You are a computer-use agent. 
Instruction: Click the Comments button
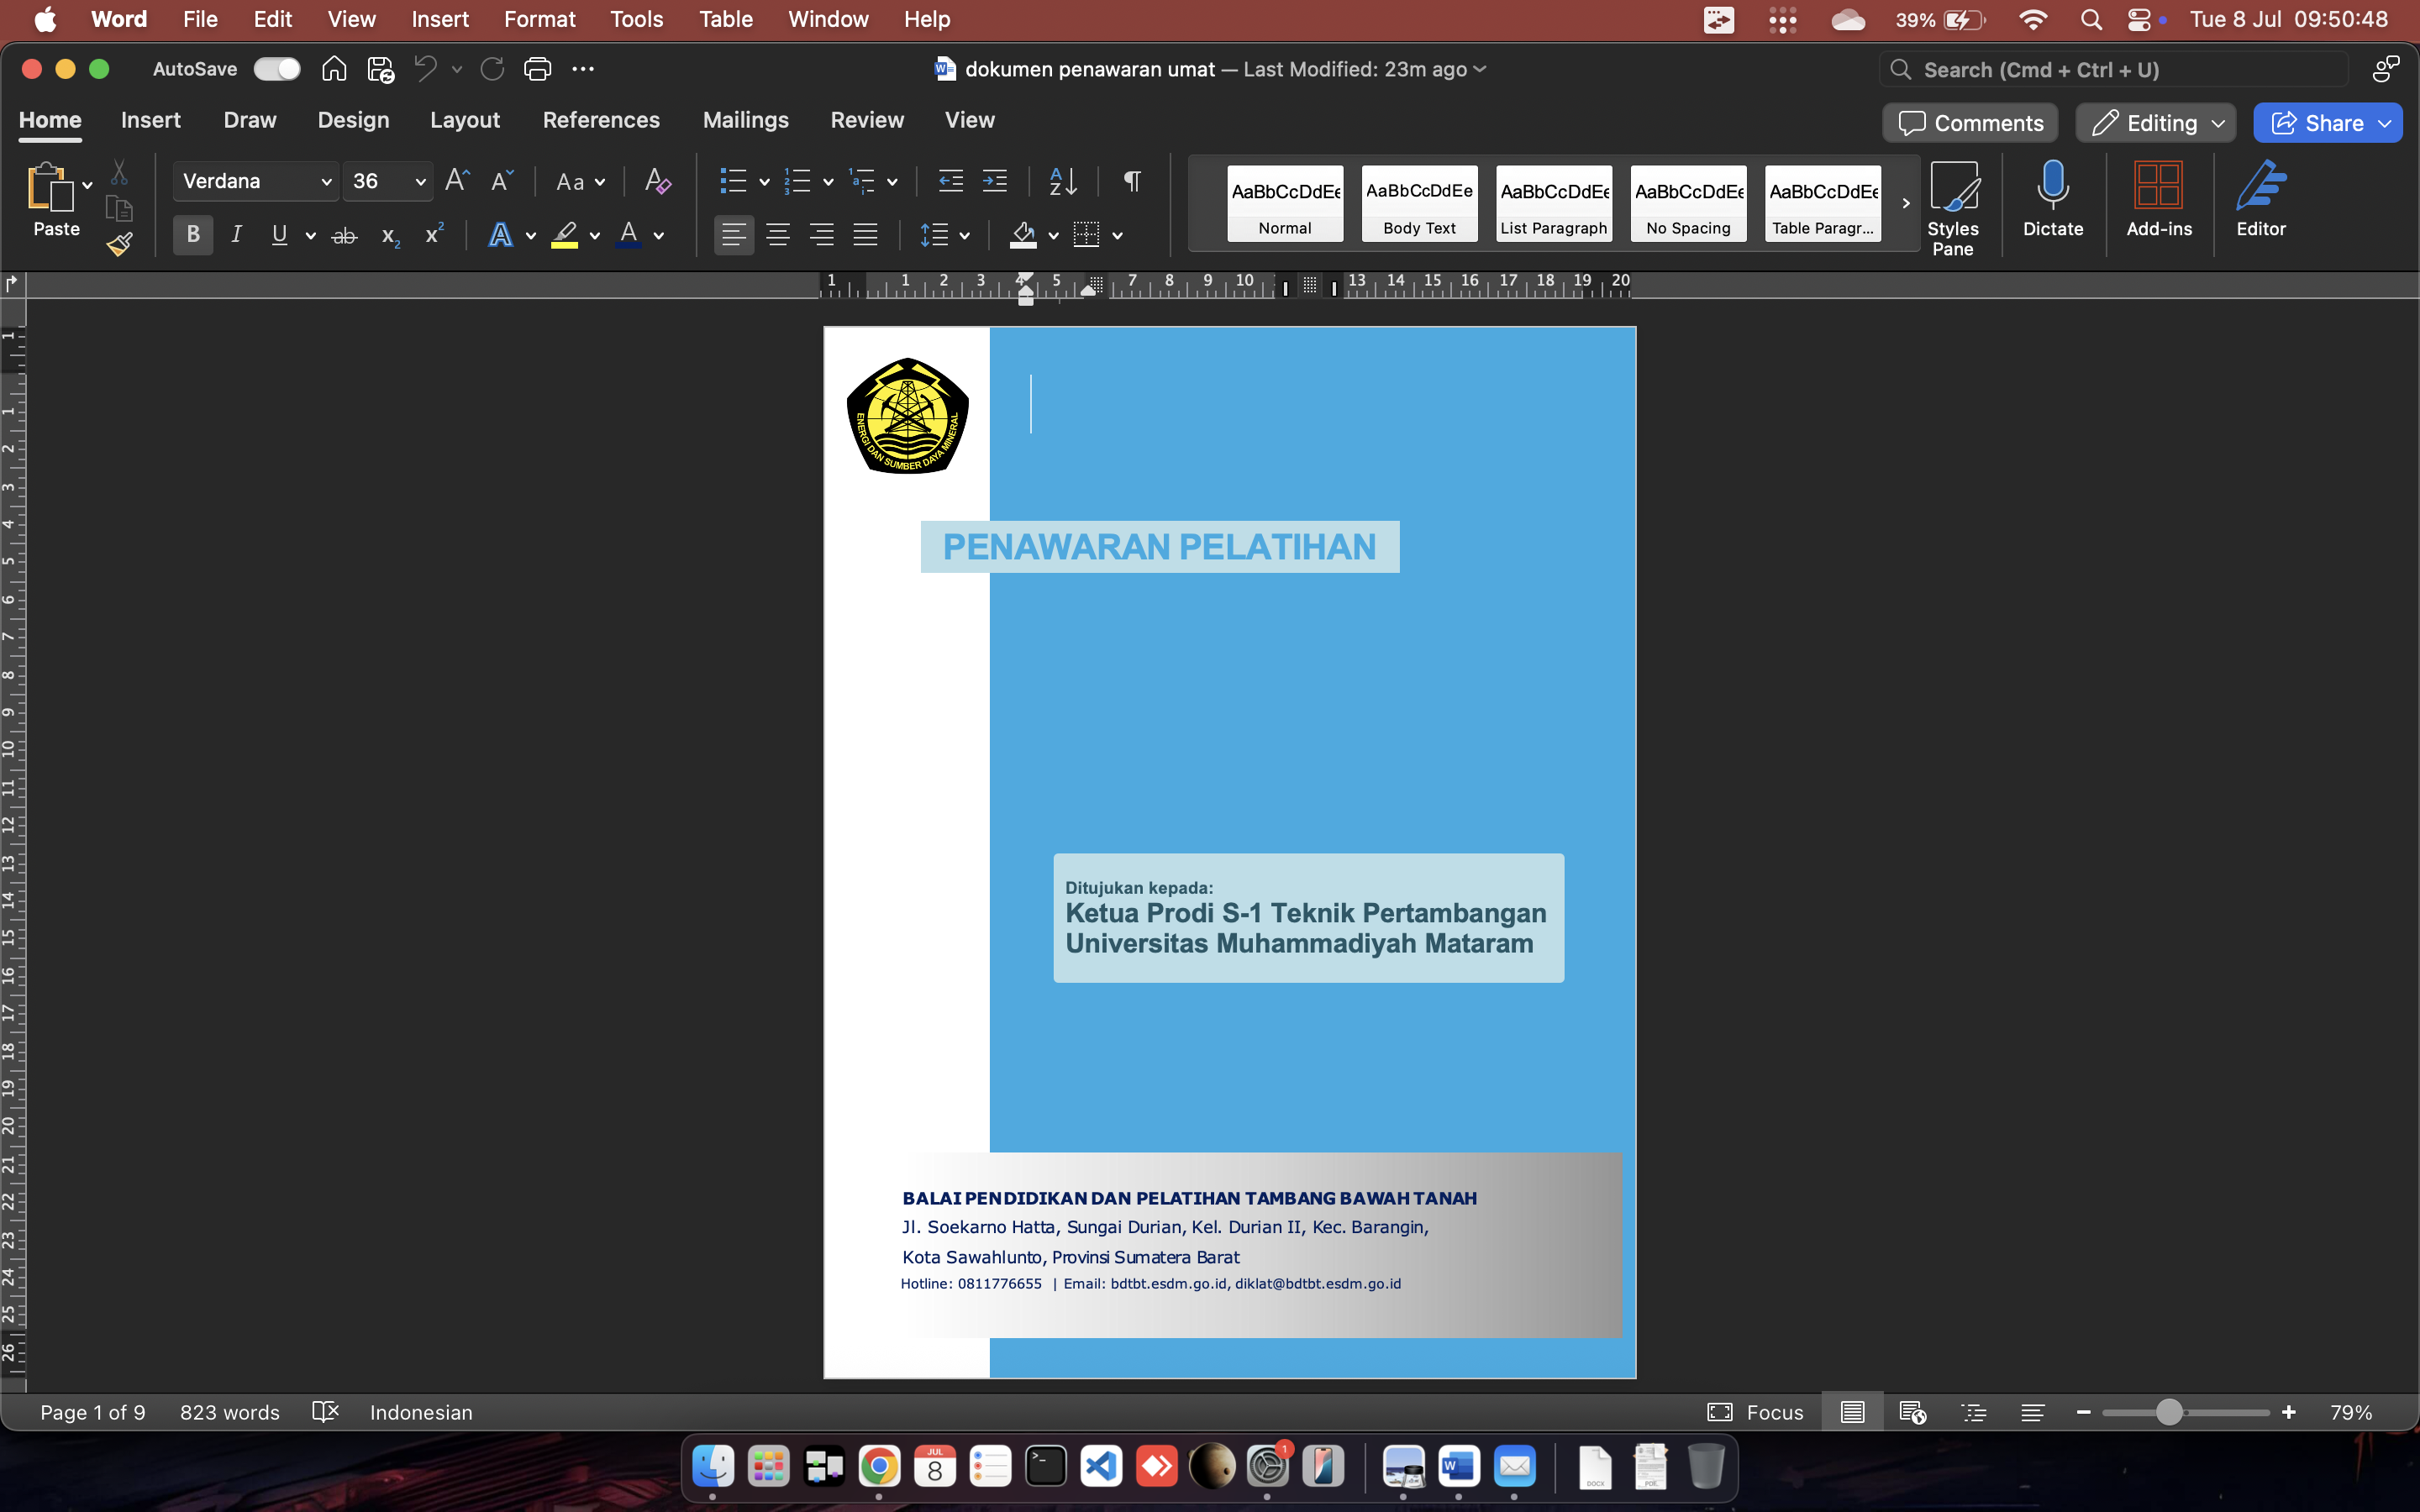click(x=1970, y=123)
